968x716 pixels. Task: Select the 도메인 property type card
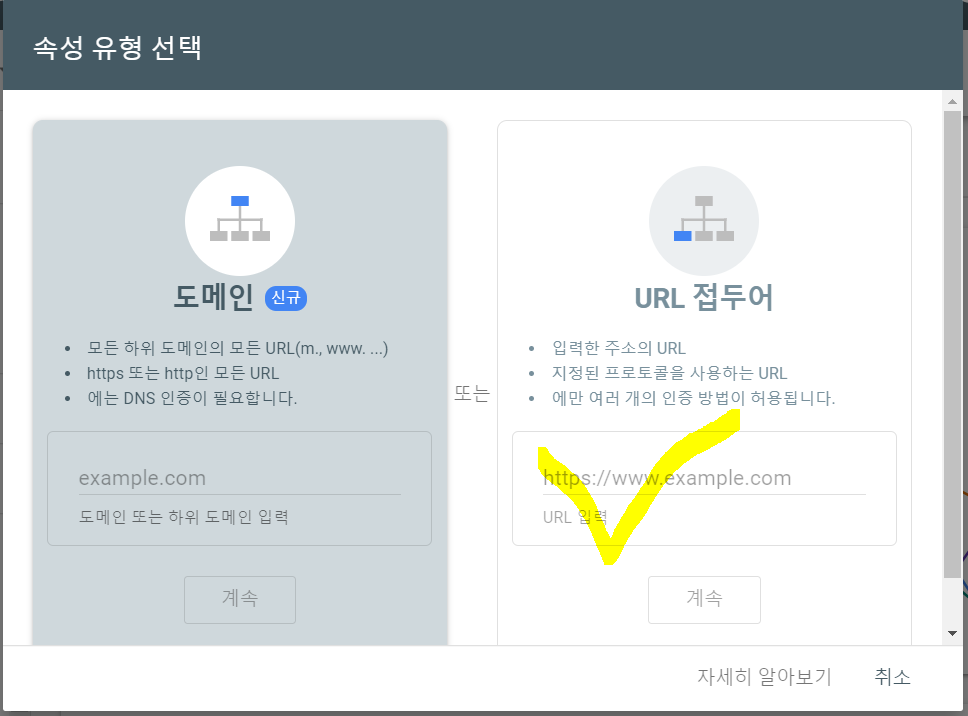tap(240, 383)
